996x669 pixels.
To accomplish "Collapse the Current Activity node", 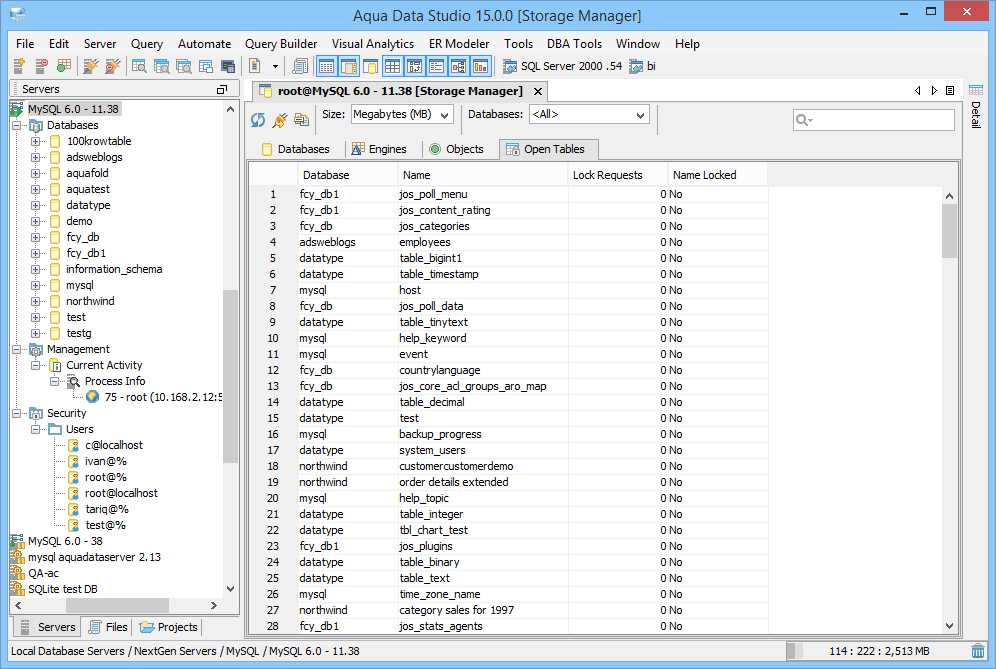I will tap(36, 365).
